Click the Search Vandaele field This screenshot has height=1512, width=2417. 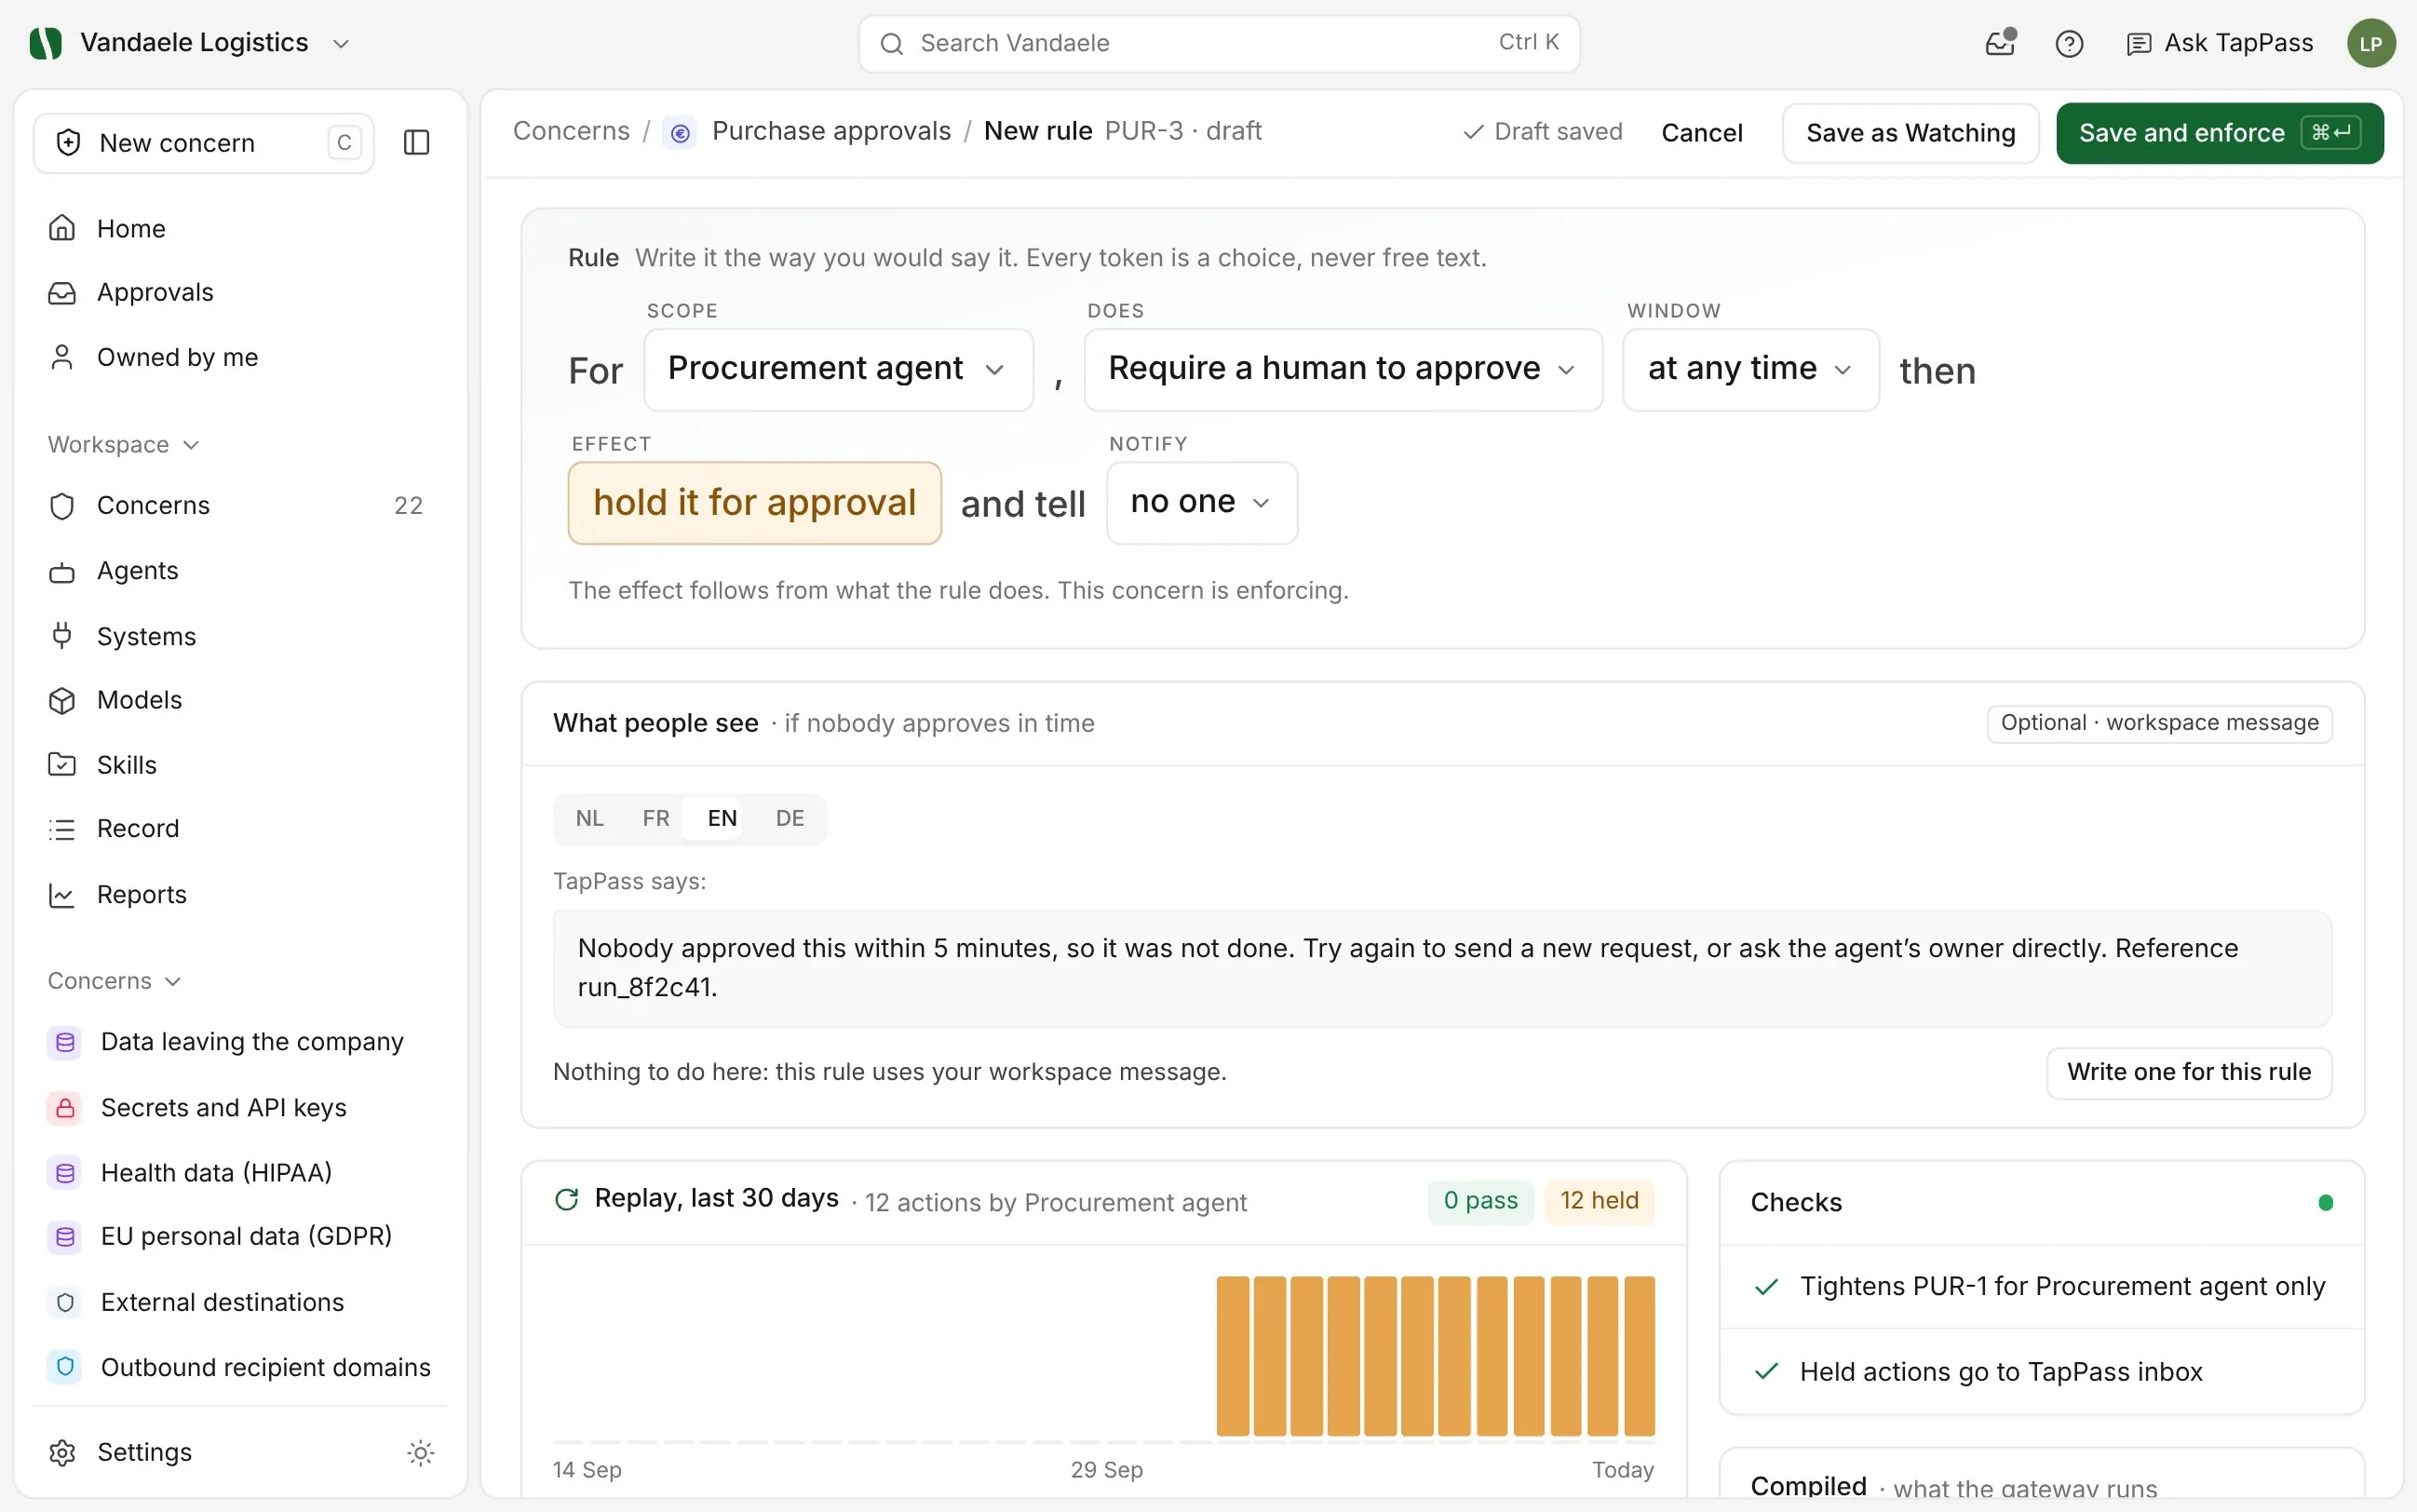click(1219, 43)
